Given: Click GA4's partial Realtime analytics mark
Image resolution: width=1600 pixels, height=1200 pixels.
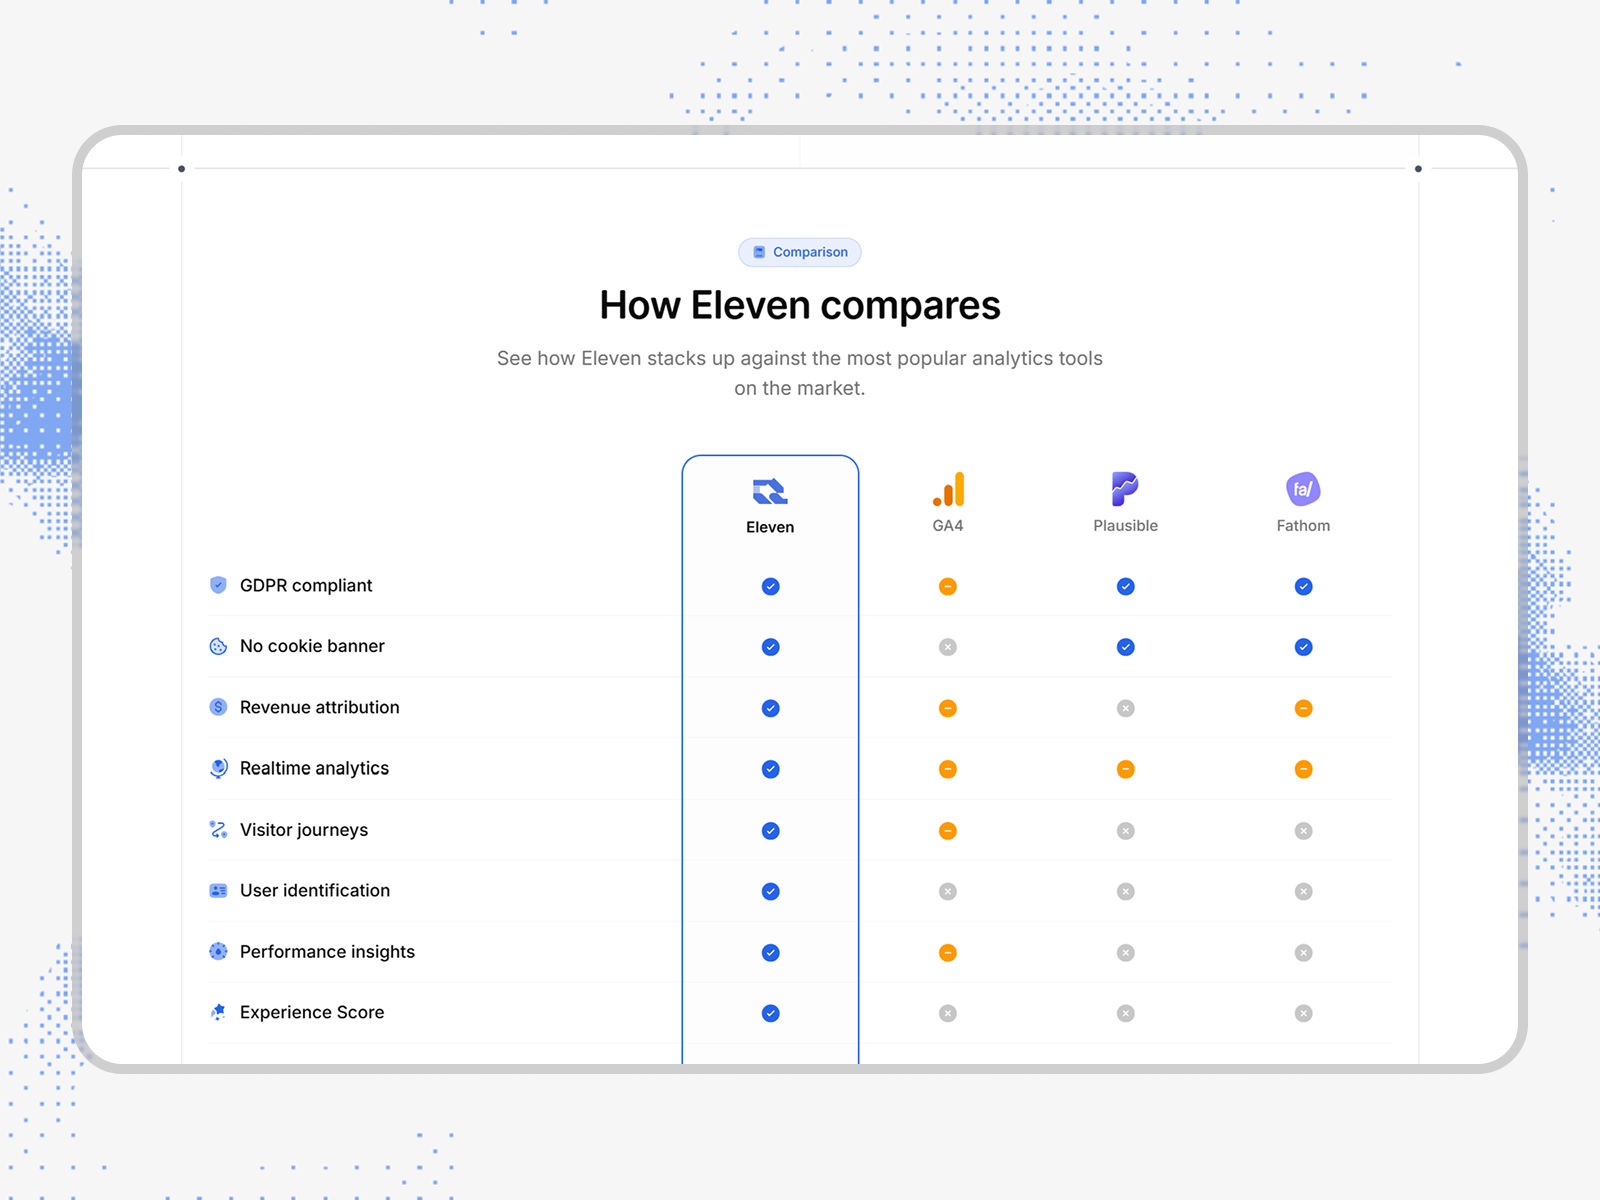Looking at the screenshot, I should [948, 769].
